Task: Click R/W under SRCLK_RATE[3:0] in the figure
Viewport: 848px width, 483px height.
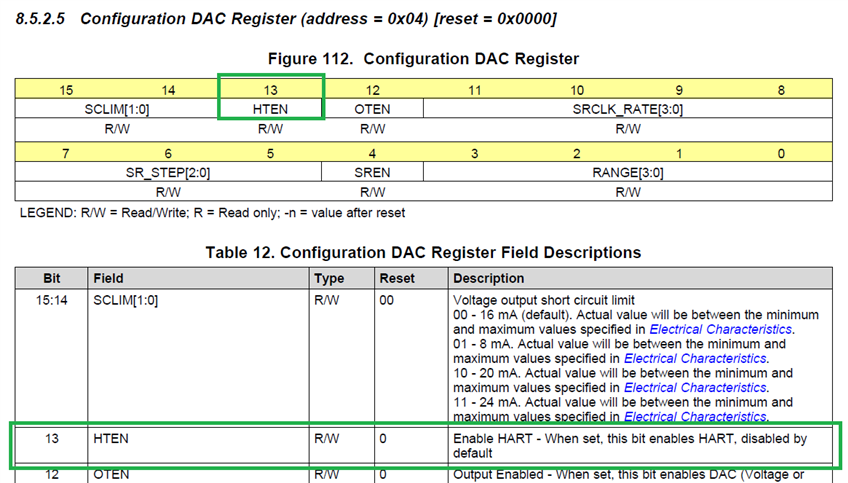Action: pos(628,129)
